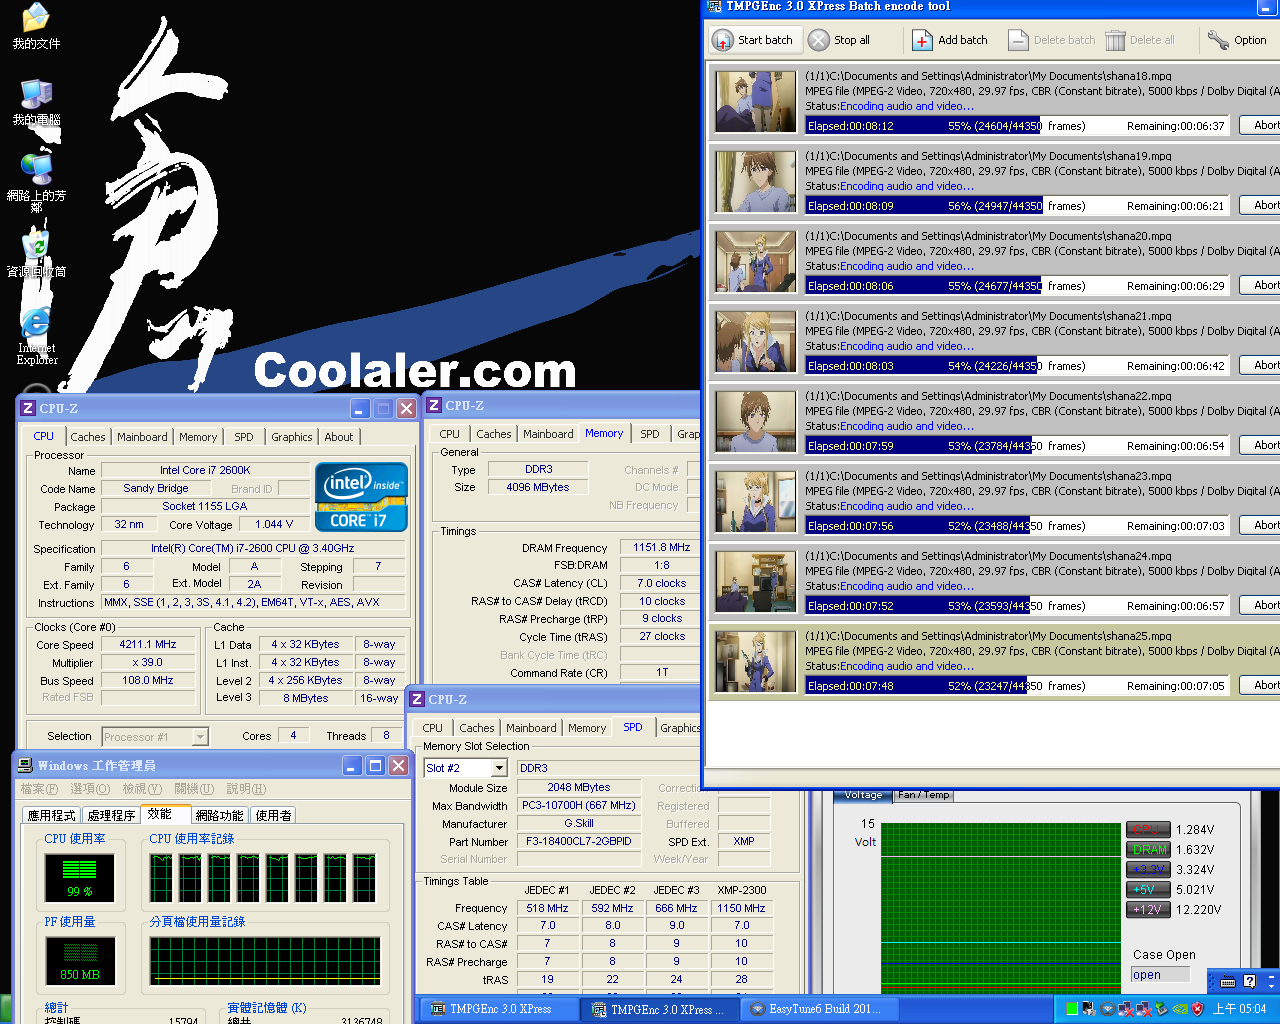The height and width of the screenshot is (1024, 1280).
Task: Toggle DRAM voltage line in EasyTune6
Action: [x=1148, y=849]
